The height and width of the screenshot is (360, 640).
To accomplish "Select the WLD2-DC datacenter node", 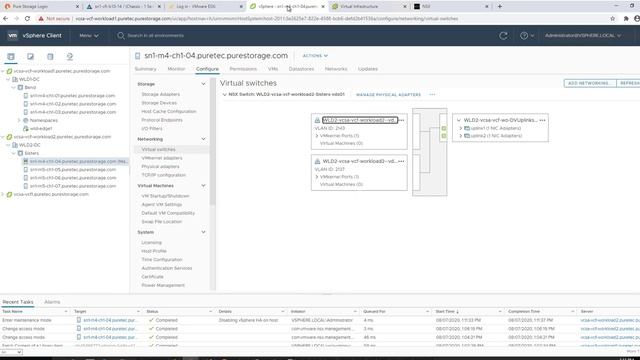I will (29, 145).
